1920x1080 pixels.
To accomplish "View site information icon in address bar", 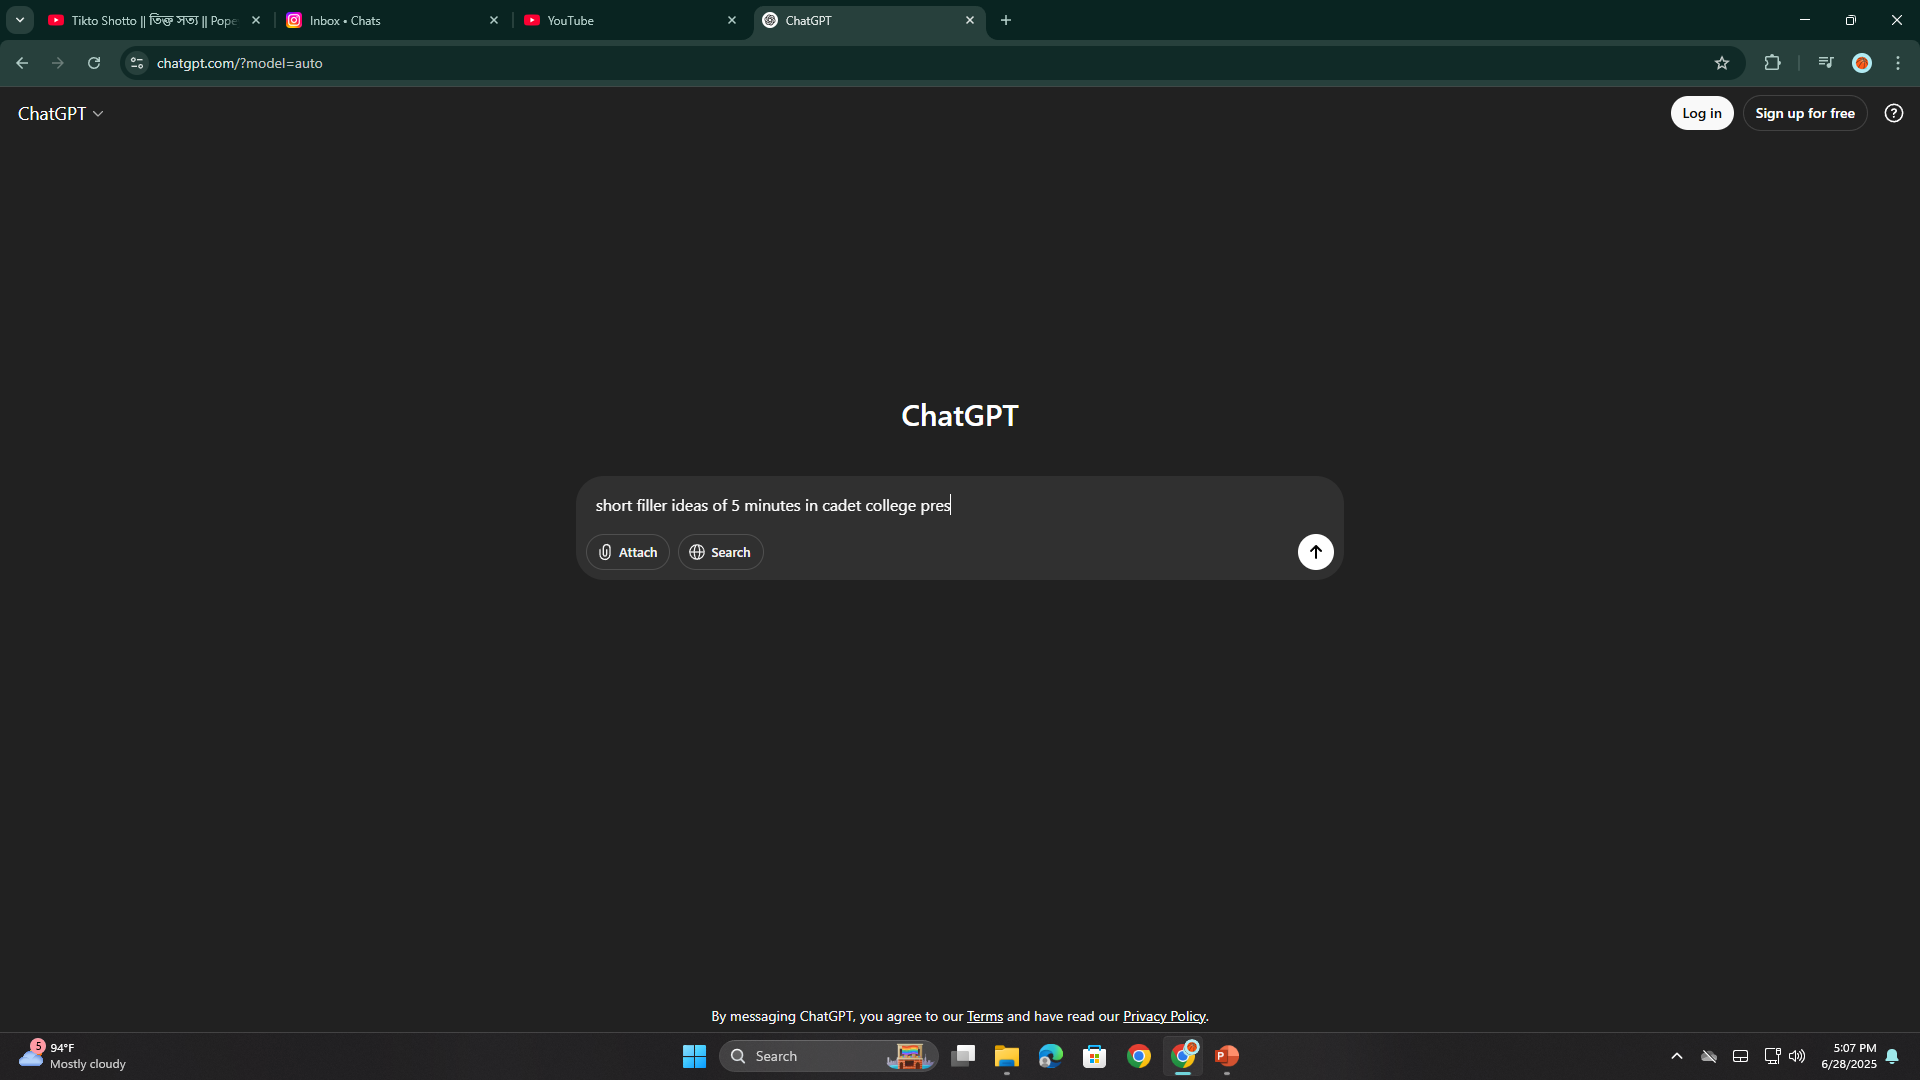I will click(137, 63).
